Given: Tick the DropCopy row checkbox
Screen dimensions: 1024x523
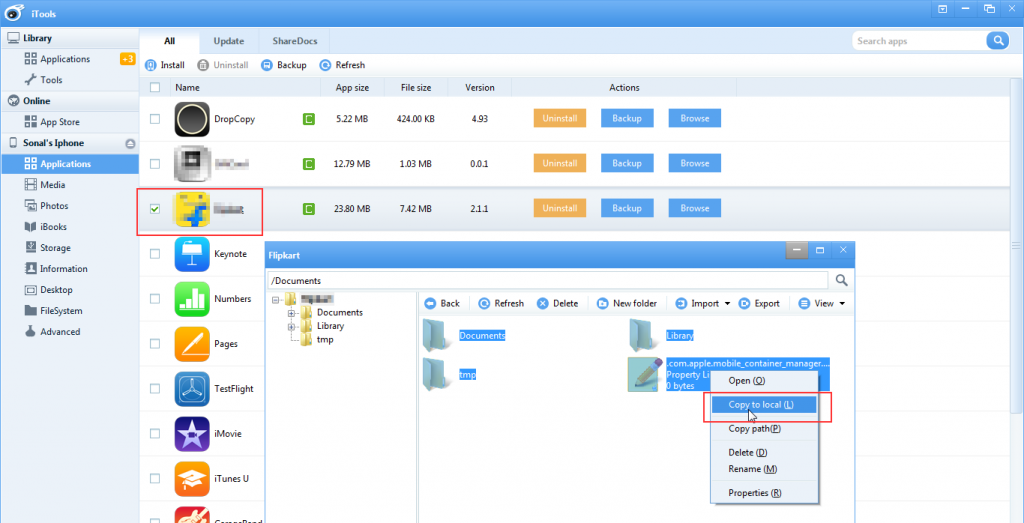Looking at the screenshot, I should pyautogui.click(x=154, y=119).
